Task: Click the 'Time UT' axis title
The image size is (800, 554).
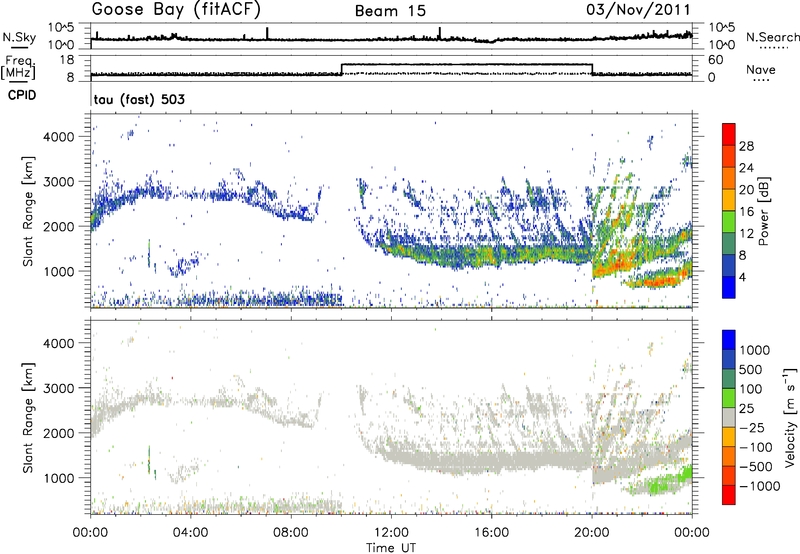Action: (391, 548)
